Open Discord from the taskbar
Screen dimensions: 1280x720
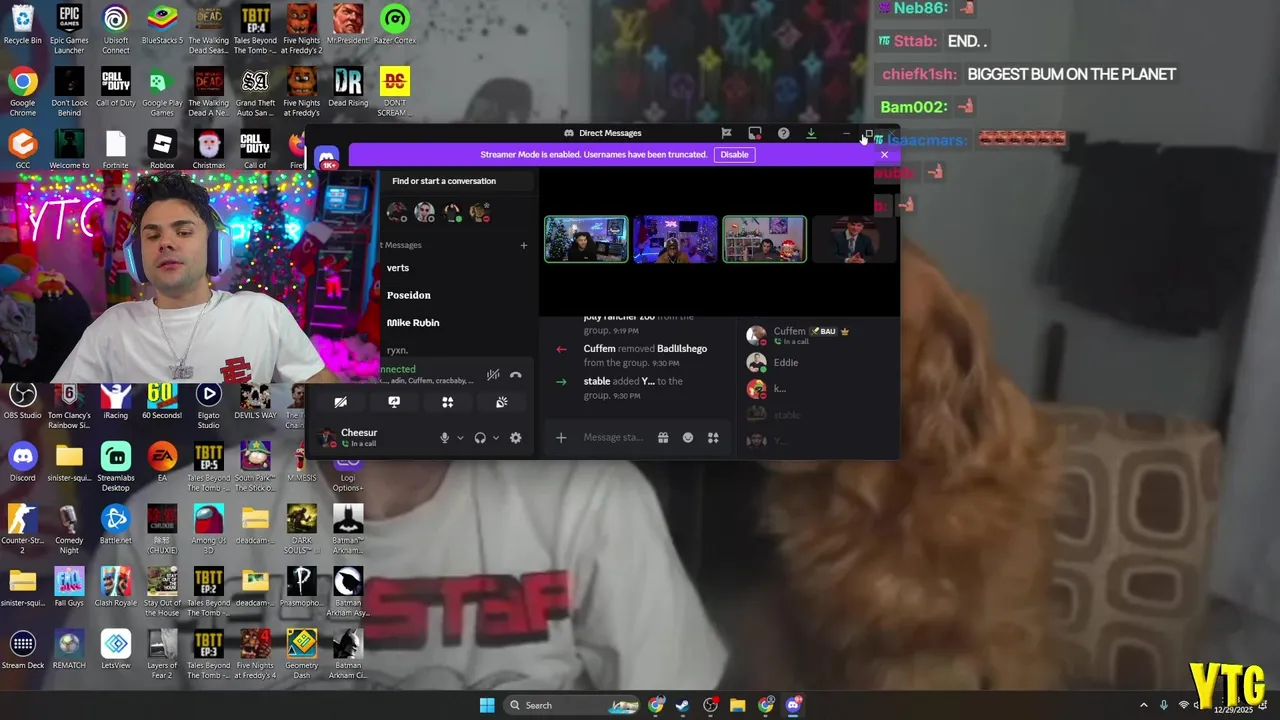(793, 705)
